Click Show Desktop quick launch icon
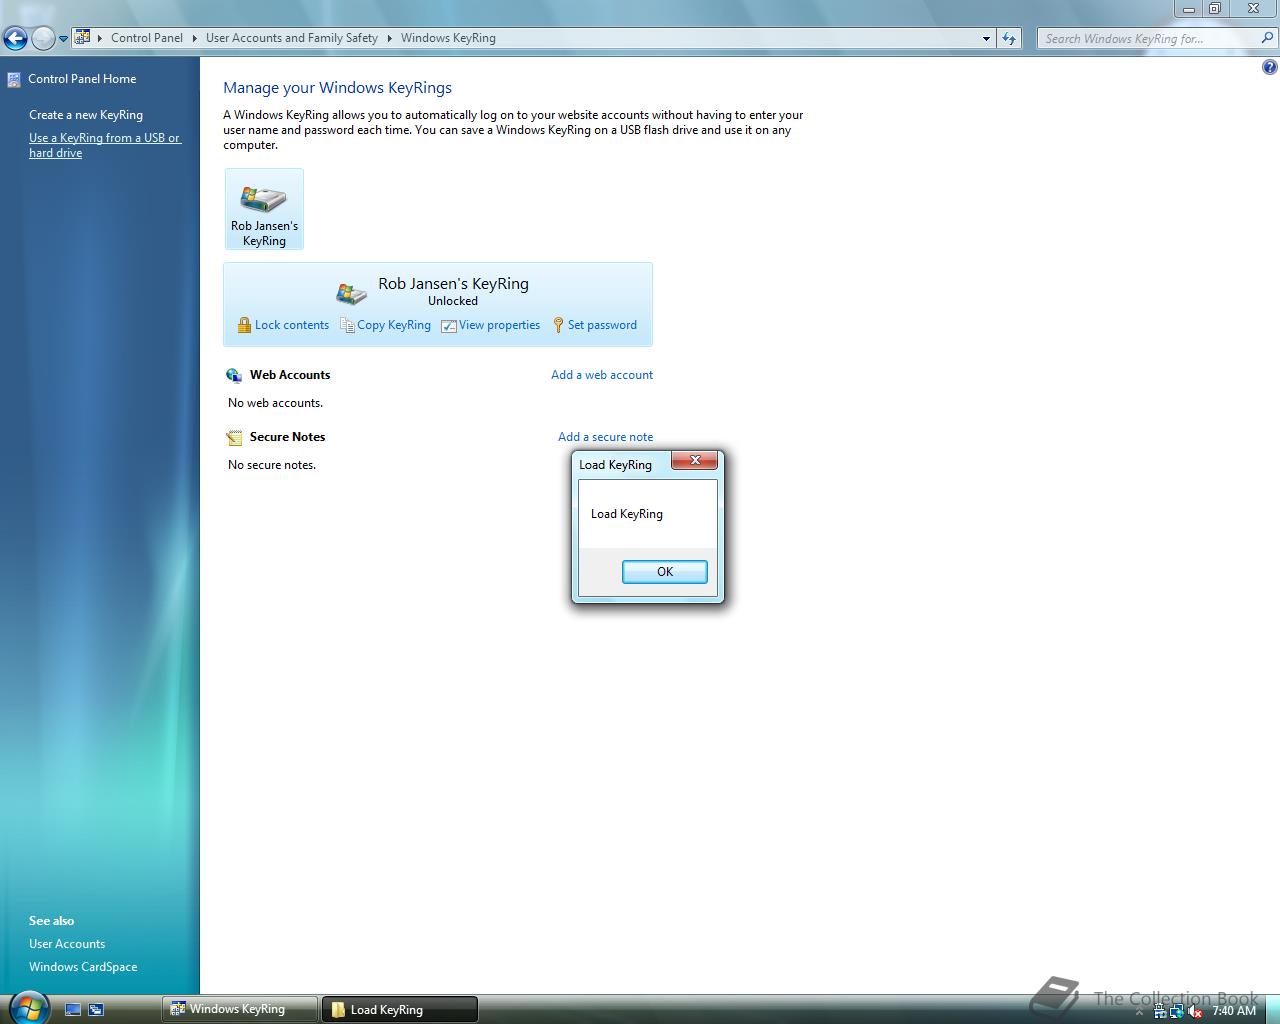This screenshot has width=1280, height=1024. click(73, 1010)
